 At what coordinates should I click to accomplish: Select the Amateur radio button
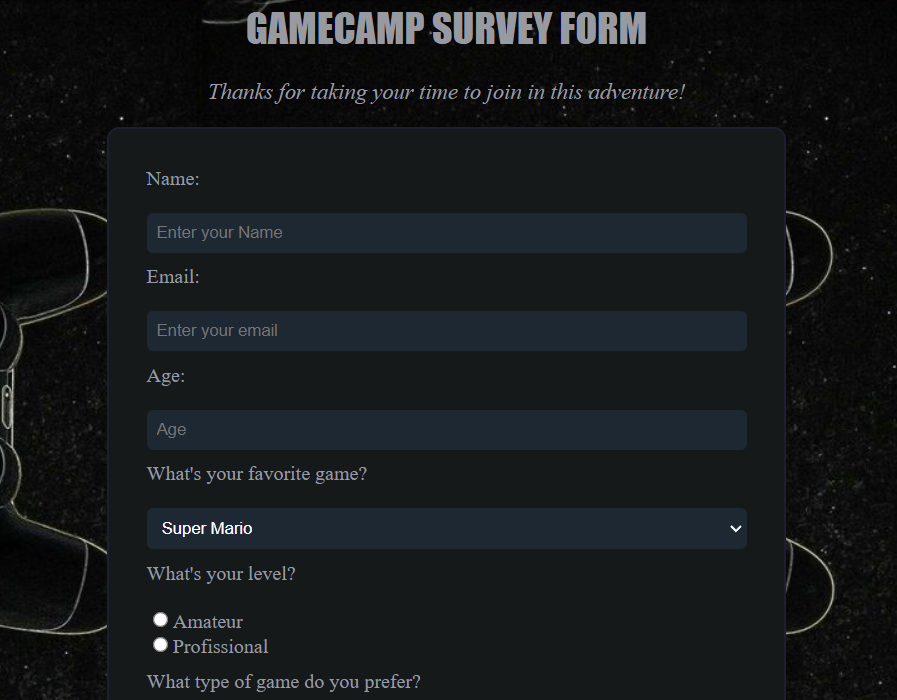(x=160, y=619)
